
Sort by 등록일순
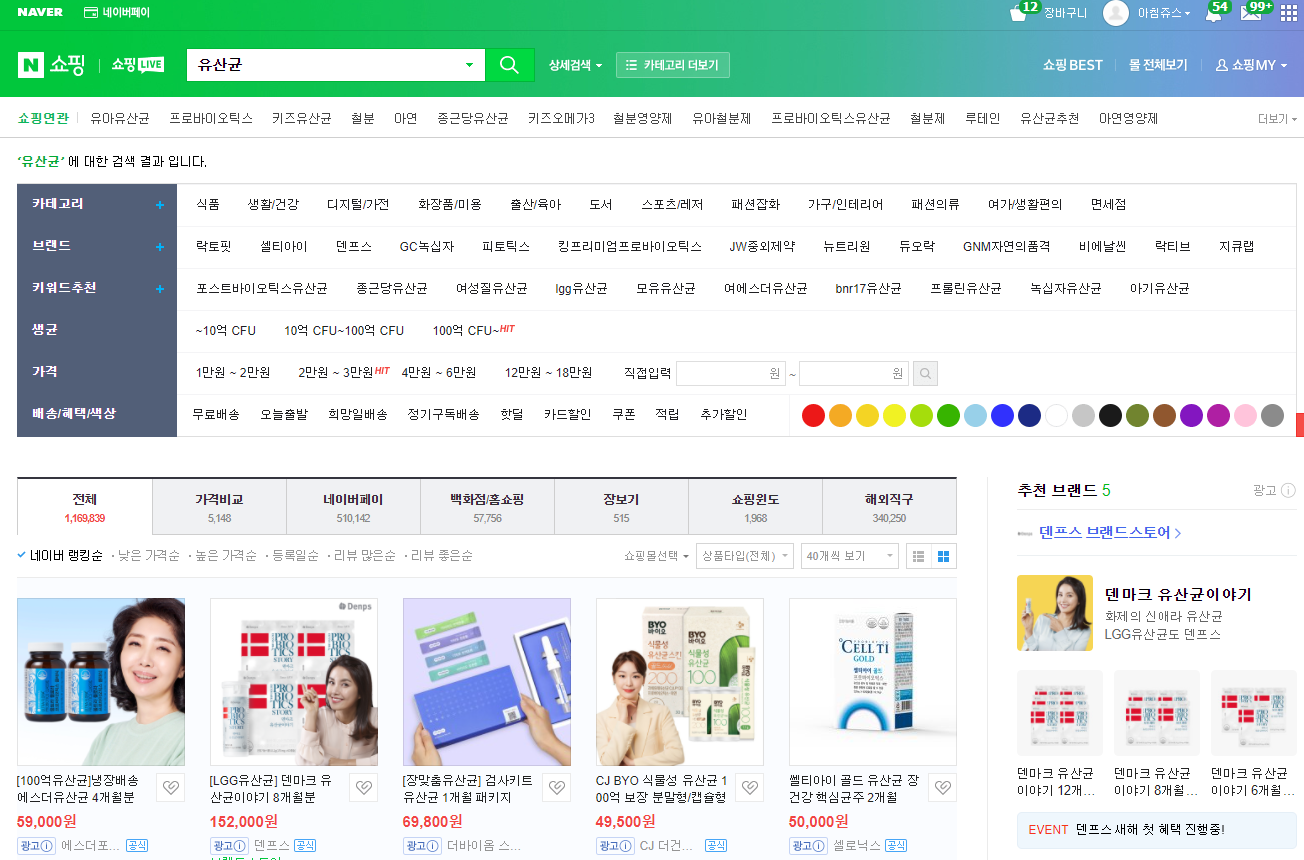click(x=295, y=555)
